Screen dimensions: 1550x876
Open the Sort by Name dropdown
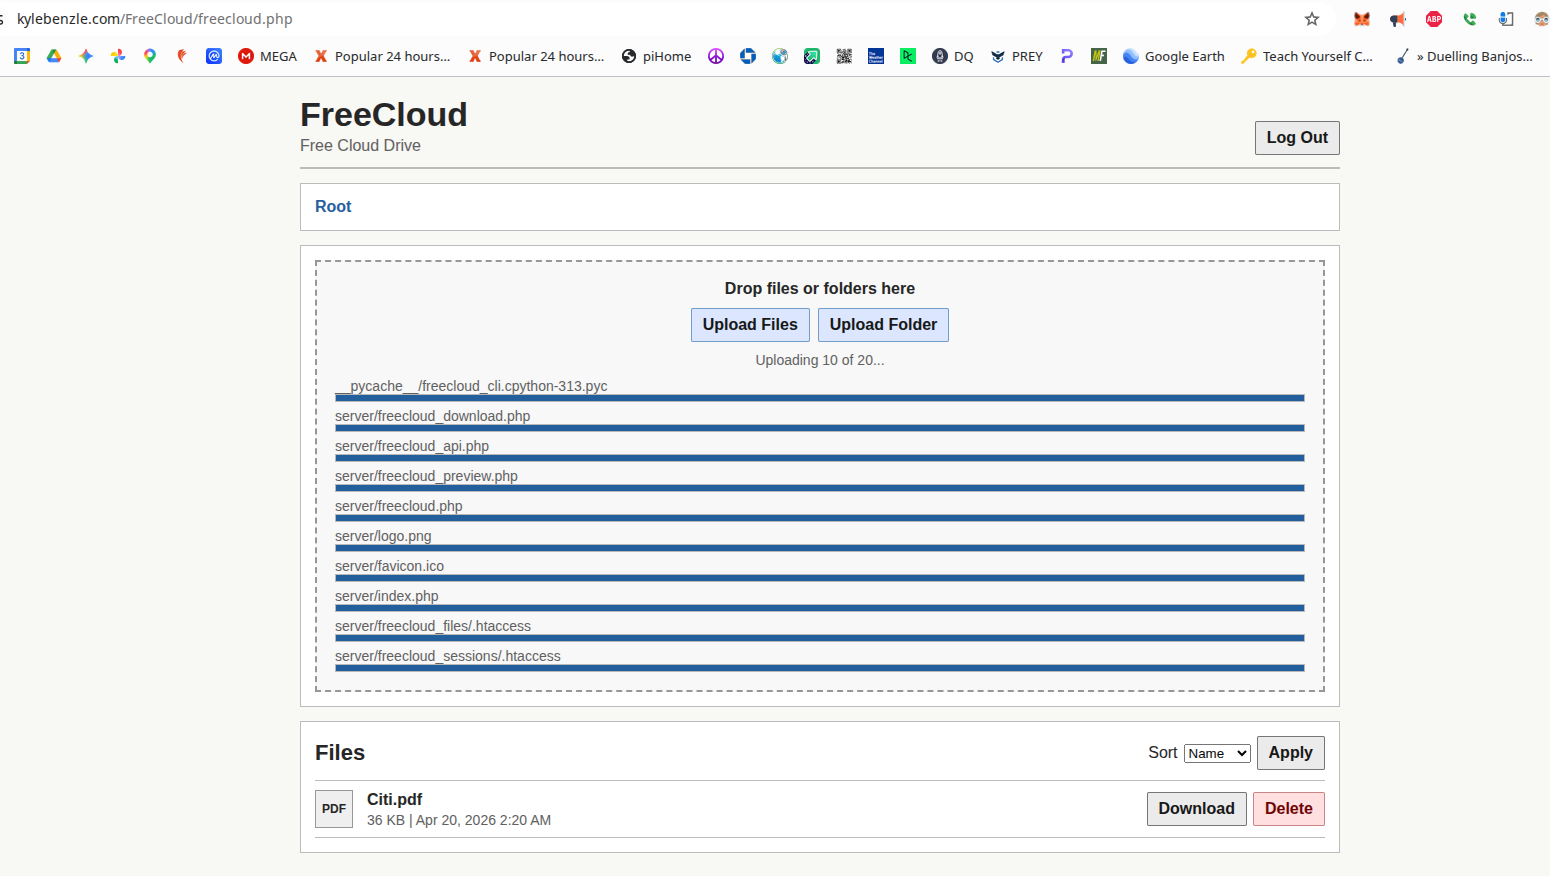click(1216, 753)
